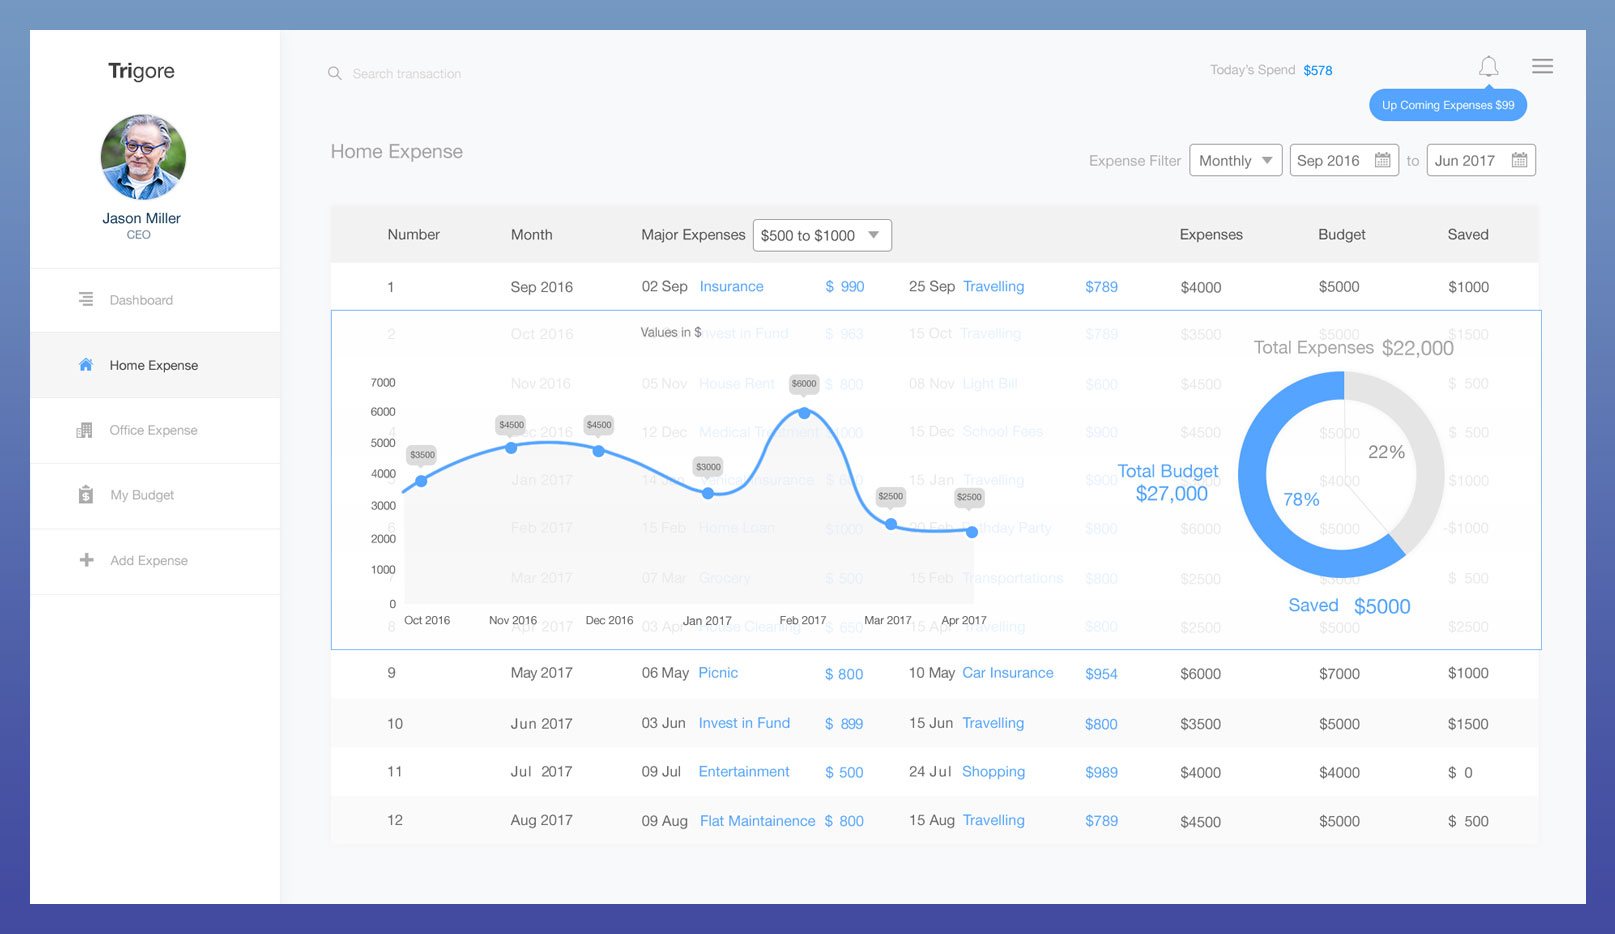Expand the Monthly expense filter dropdown
Screen dimensions: 1615x934
click(1235, 160)
